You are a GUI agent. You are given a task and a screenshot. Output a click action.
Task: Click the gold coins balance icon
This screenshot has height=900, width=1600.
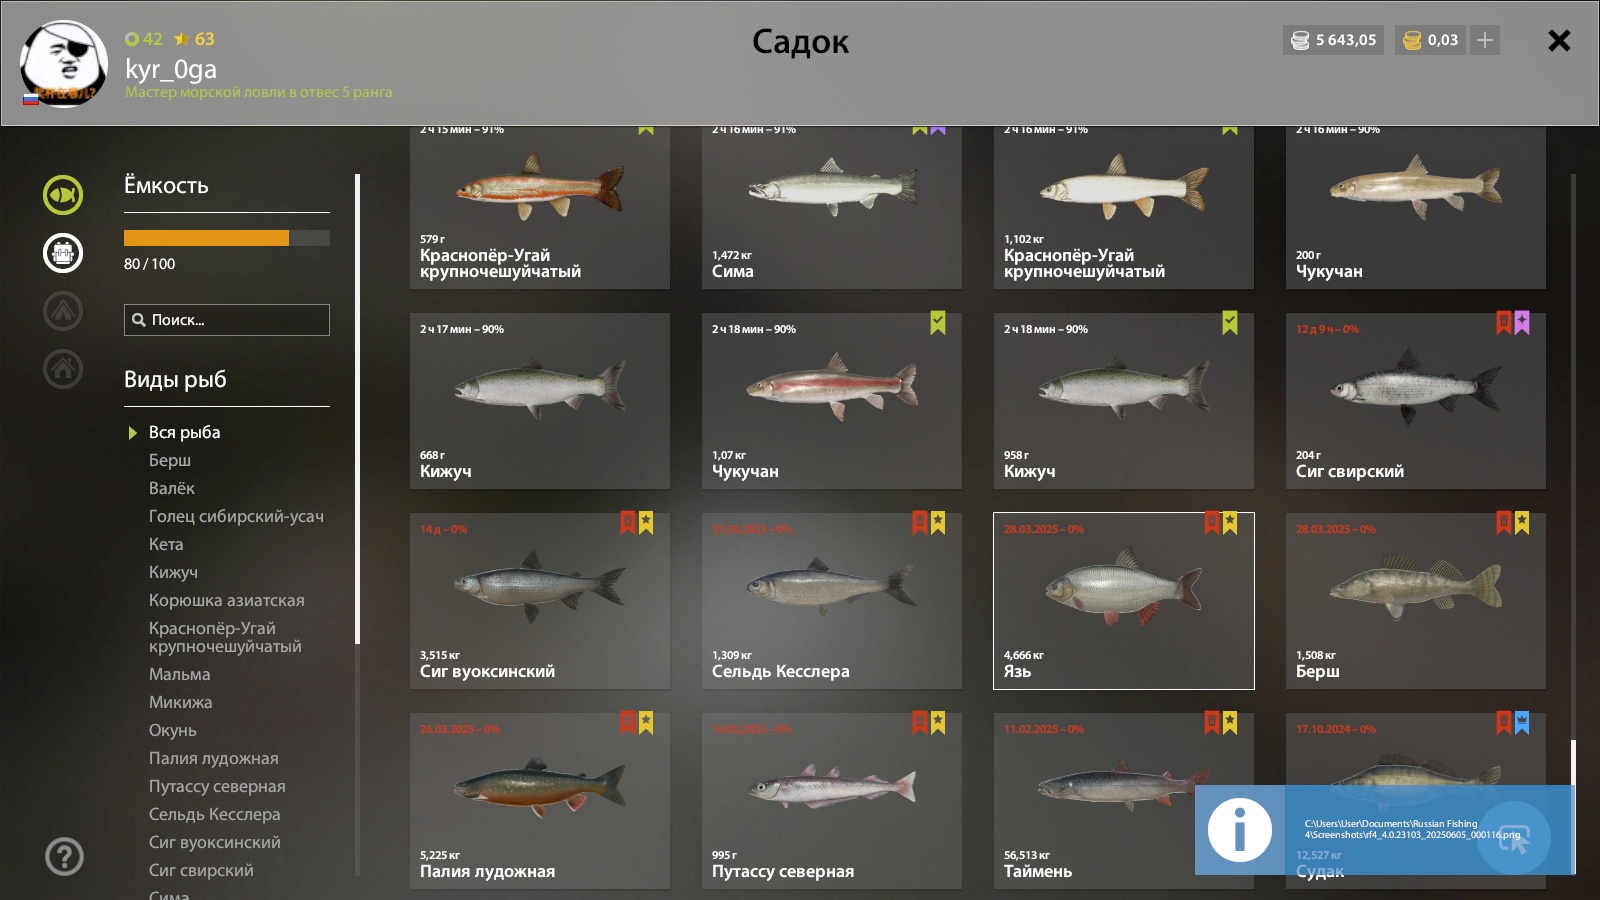[1412, 40]
